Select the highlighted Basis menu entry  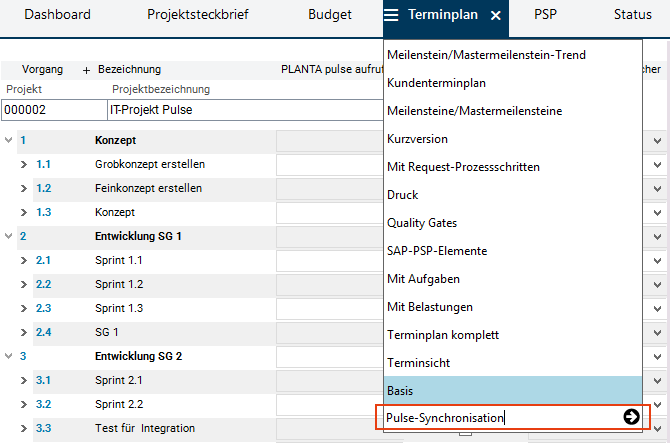(x=400, y=390)
